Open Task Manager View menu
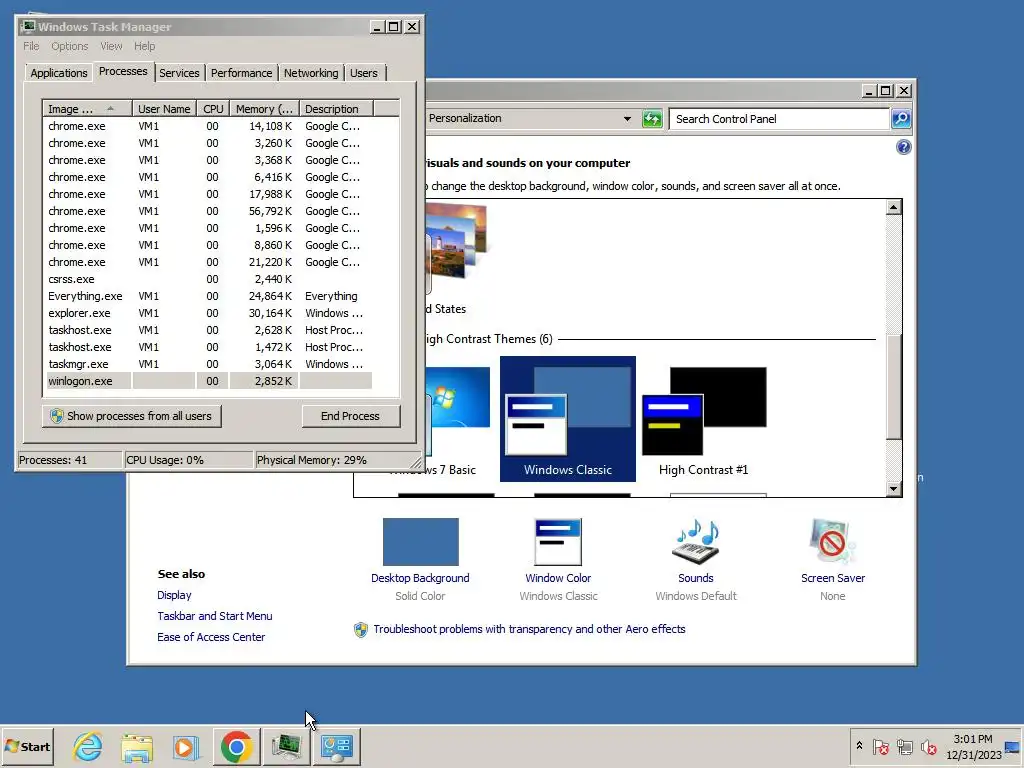1024x768 pixels. click(111, 46)
